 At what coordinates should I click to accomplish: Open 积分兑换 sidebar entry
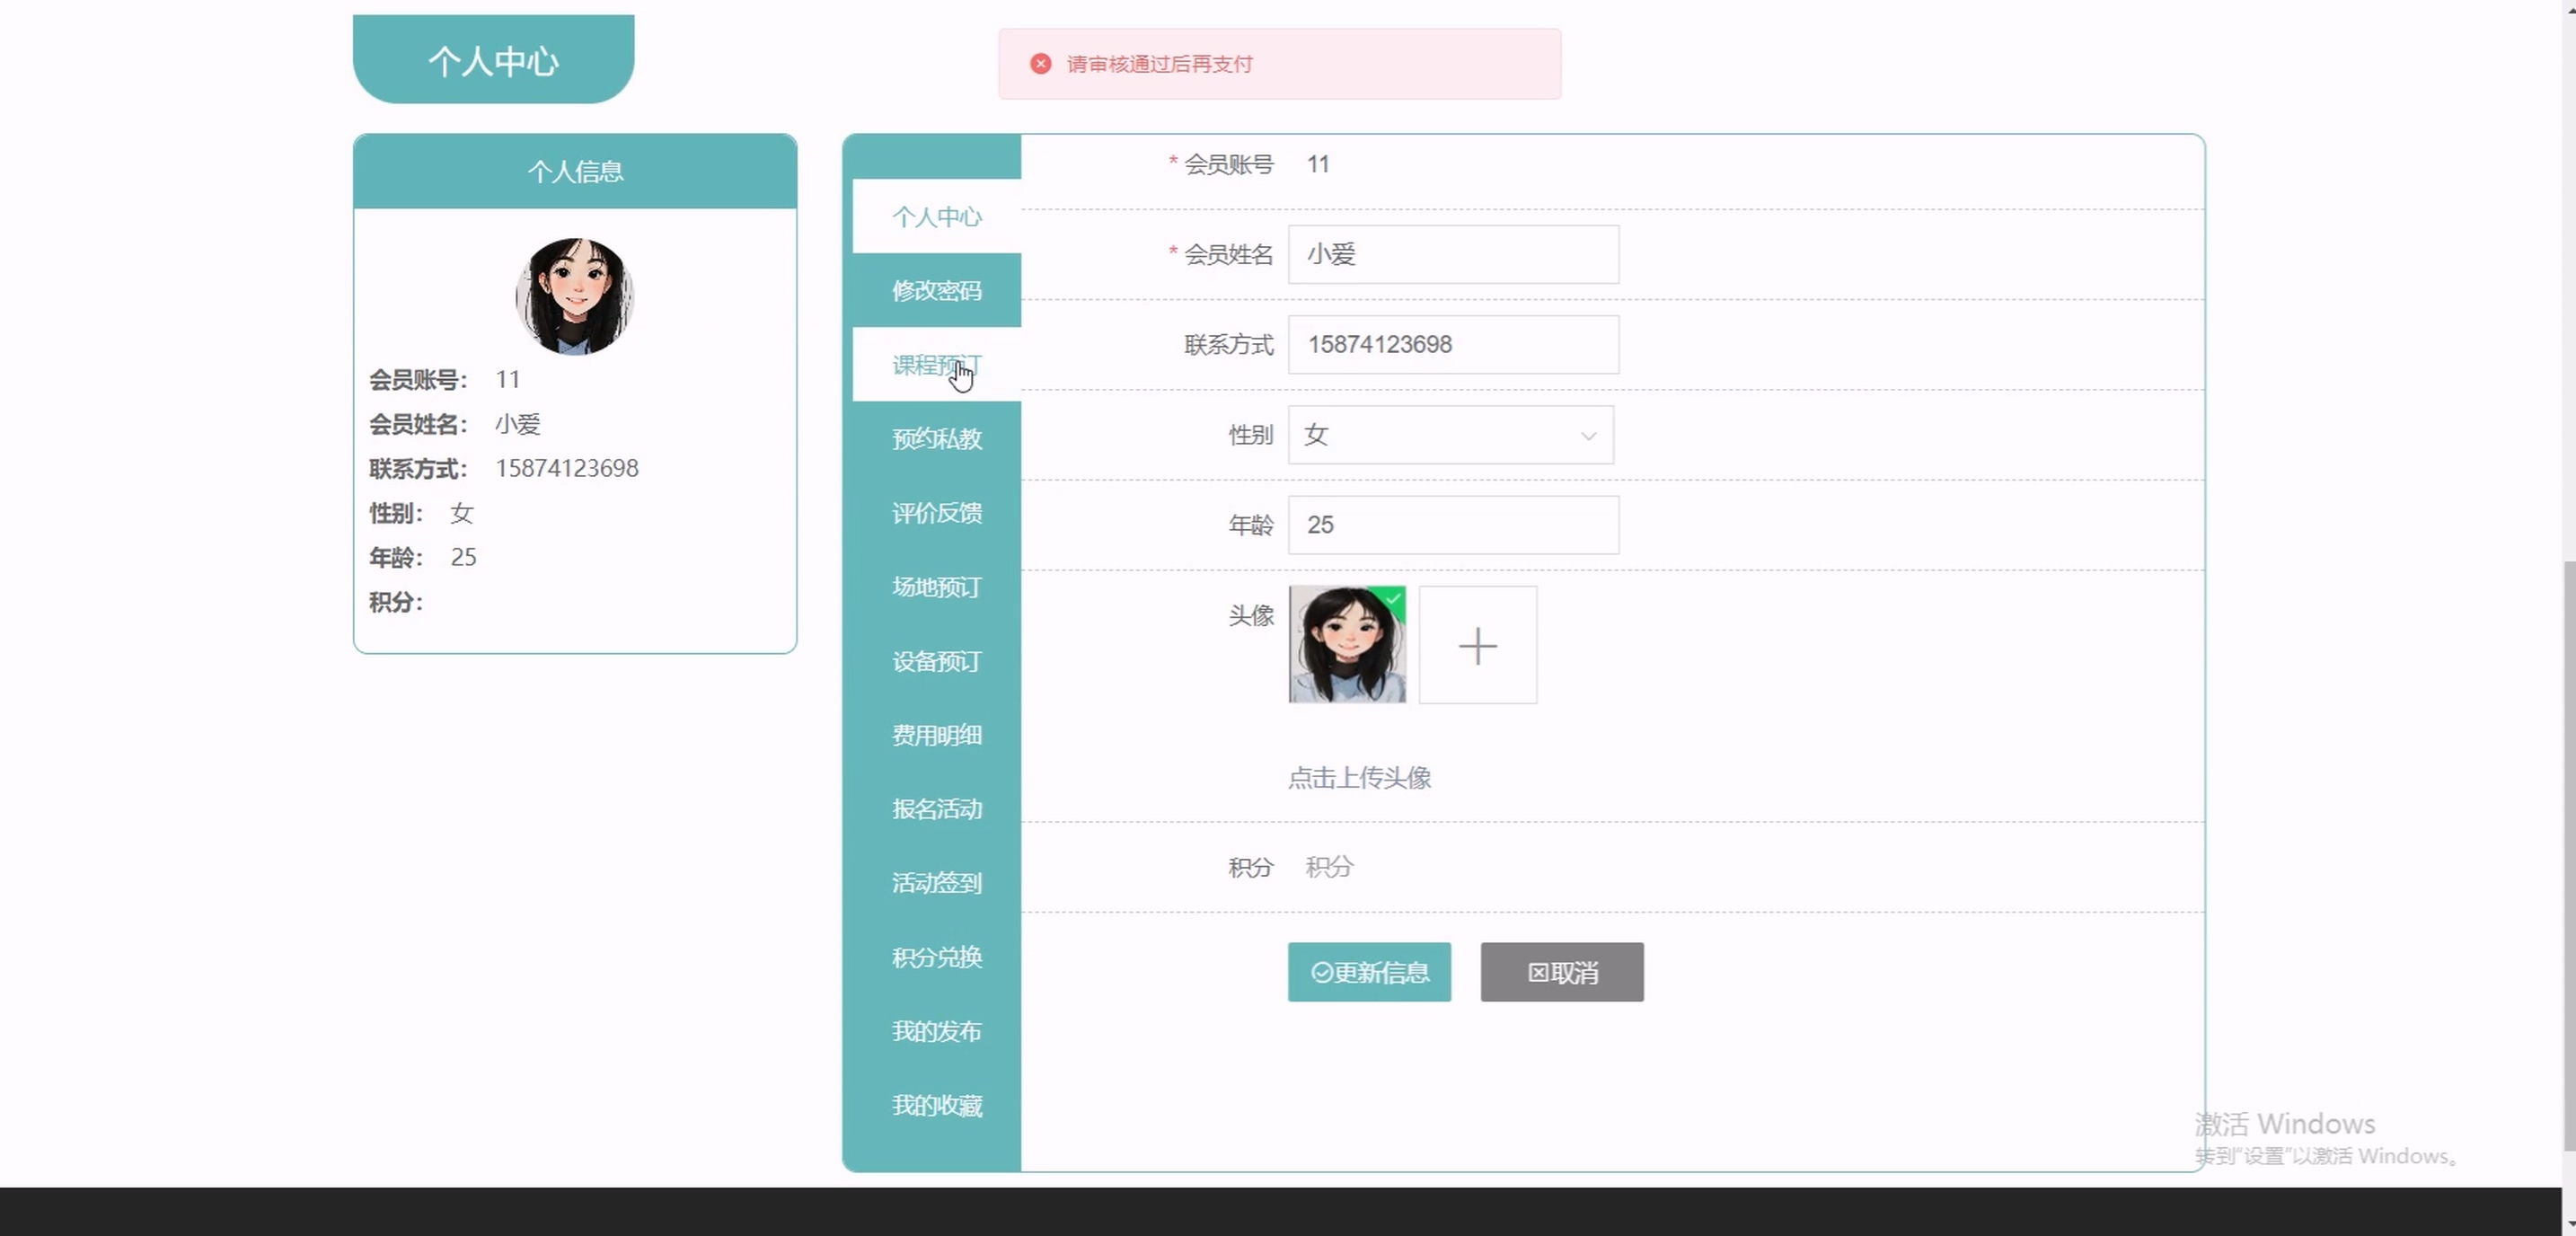click(936, 957)
